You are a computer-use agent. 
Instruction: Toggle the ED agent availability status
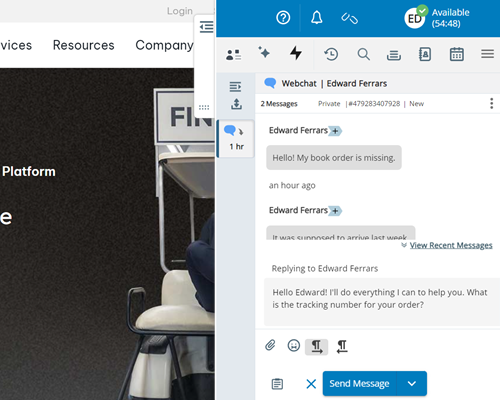coord(437,18)
